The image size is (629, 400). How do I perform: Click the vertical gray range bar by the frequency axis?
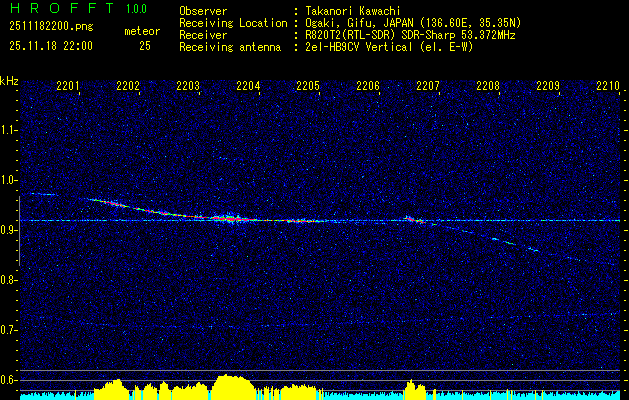pyautogui.click(x=19, y=231)
